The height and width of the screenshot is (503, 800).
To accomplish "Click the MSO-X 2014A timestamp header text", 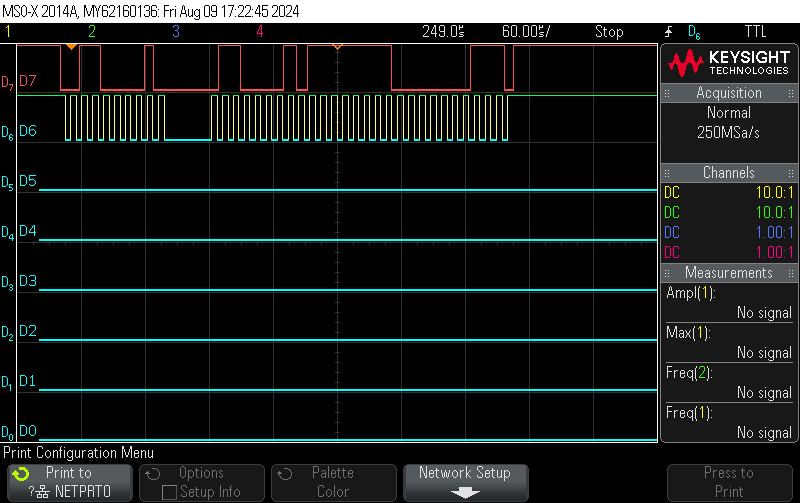I will coord(151,11).
